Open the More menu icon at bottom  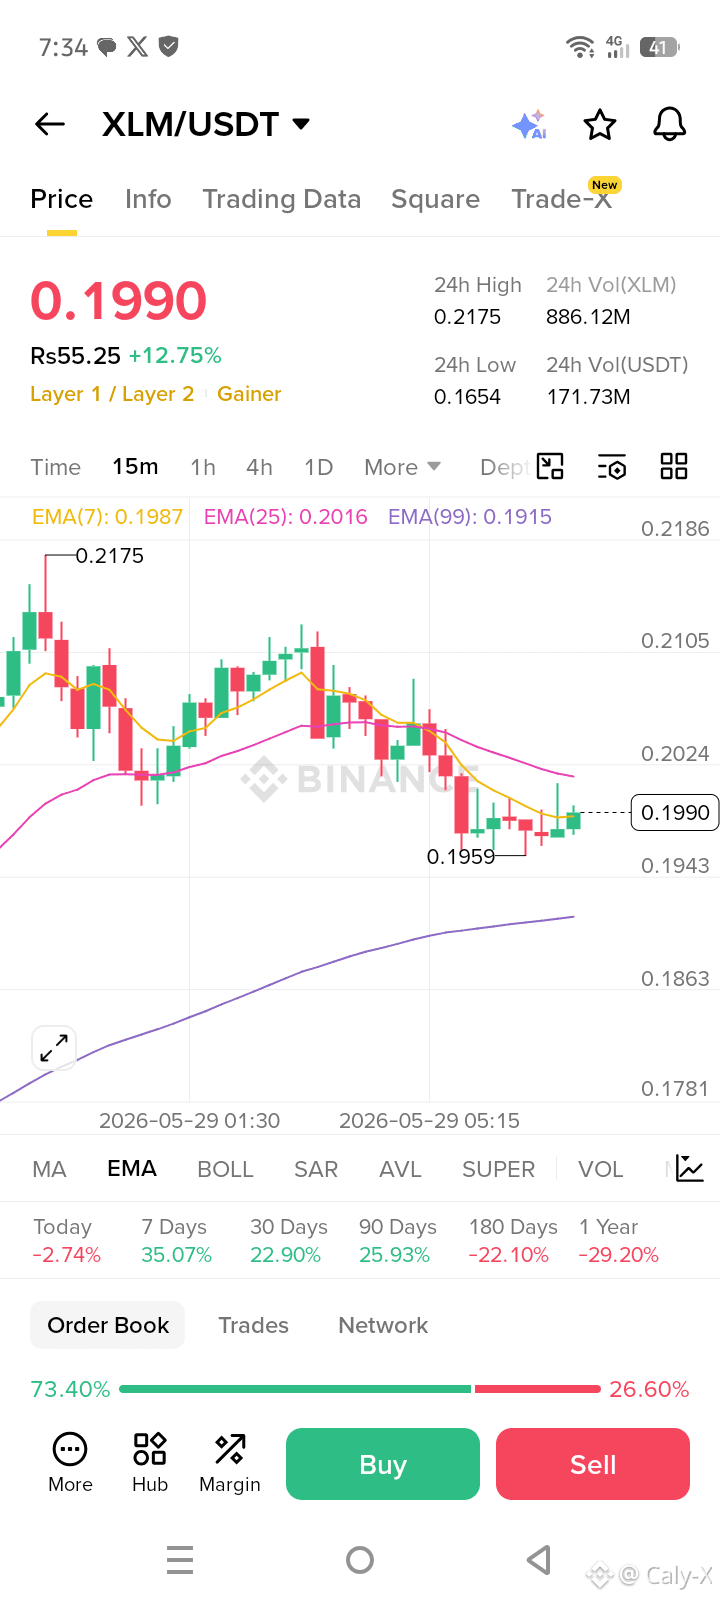tap(70, 1463)
